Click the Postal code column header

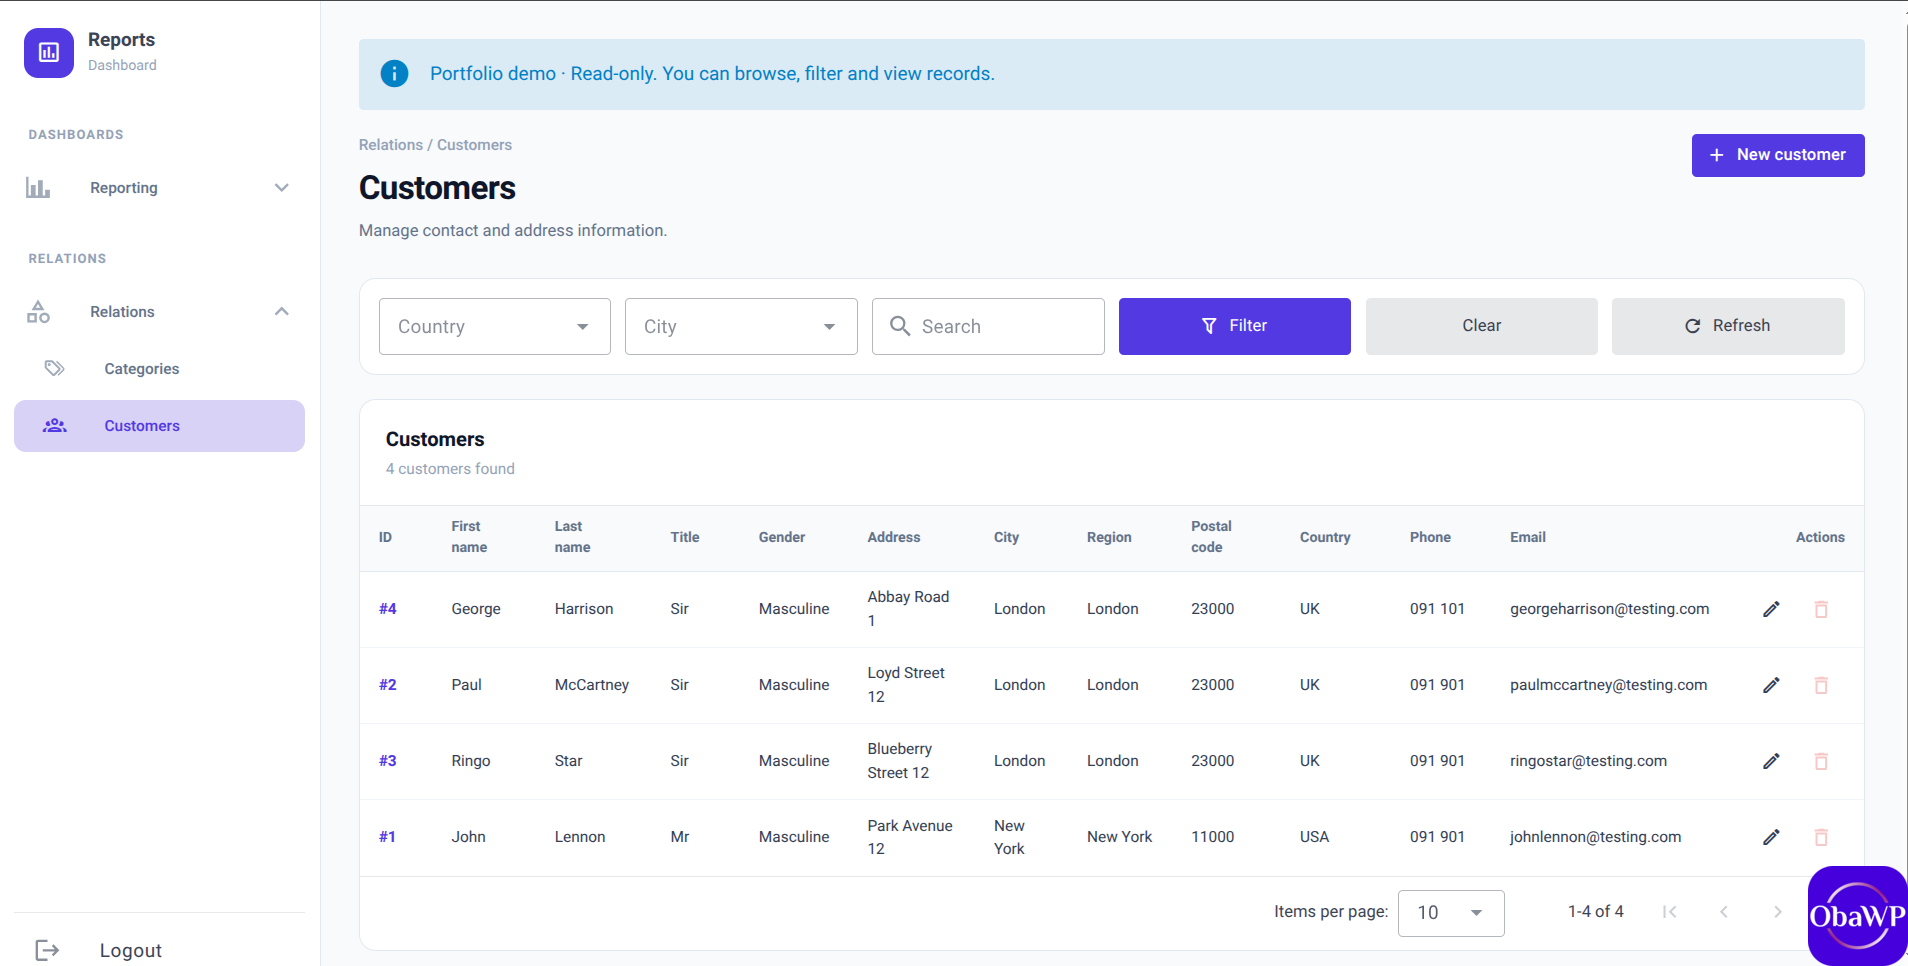(1211, 537)
